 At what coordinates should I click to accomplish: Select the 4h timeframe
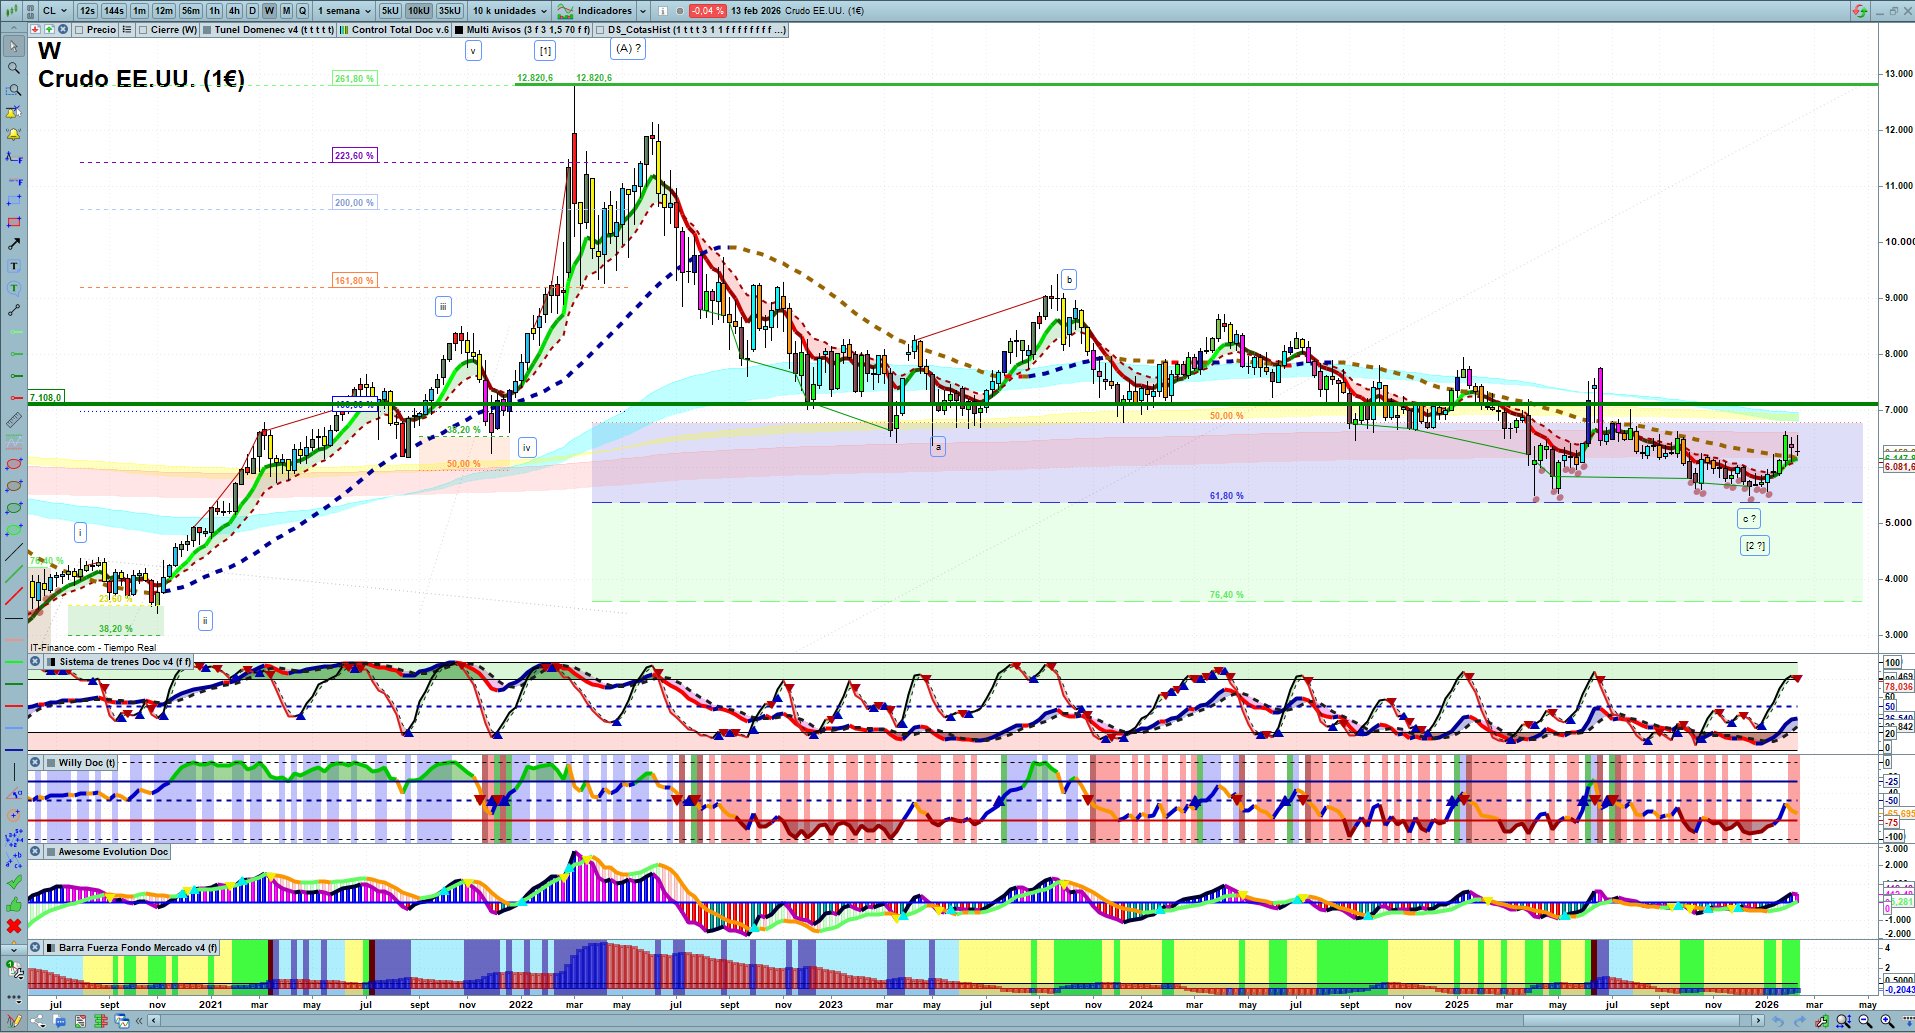[234, 11]
